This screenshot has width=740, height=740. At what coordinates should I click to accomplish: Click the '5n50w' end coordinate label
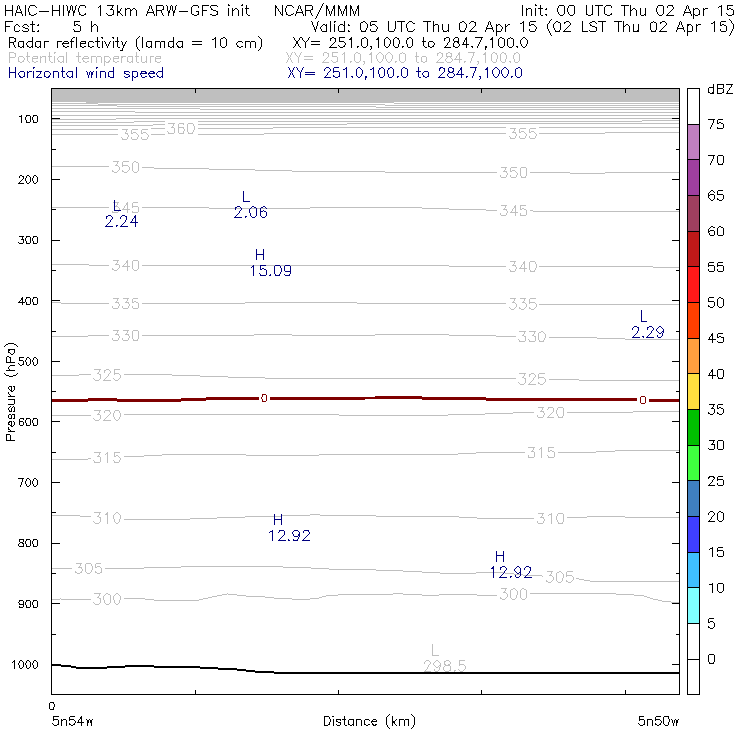point(658,721)
